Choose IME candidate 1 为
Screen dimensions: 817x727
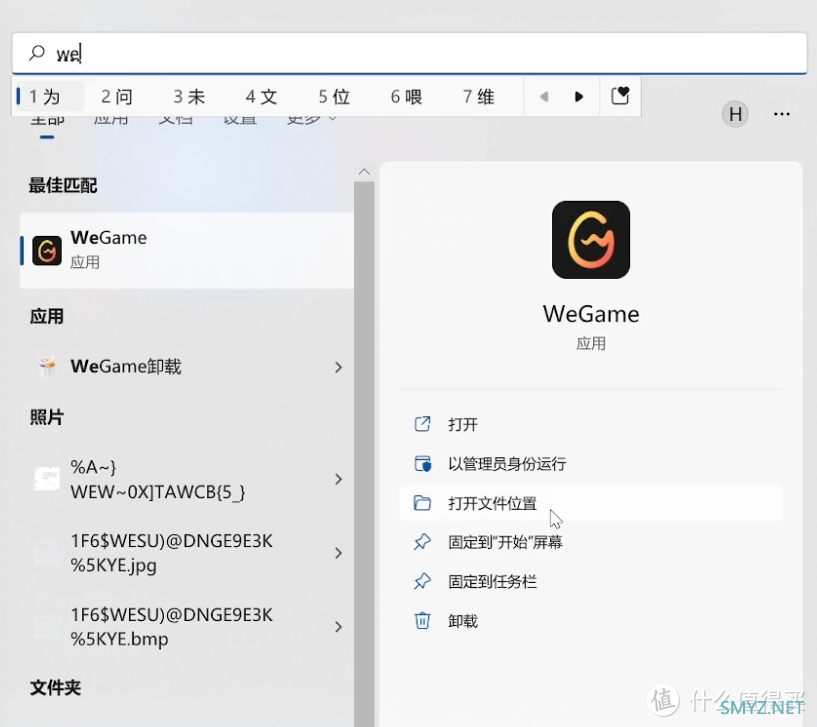(49, 97)
